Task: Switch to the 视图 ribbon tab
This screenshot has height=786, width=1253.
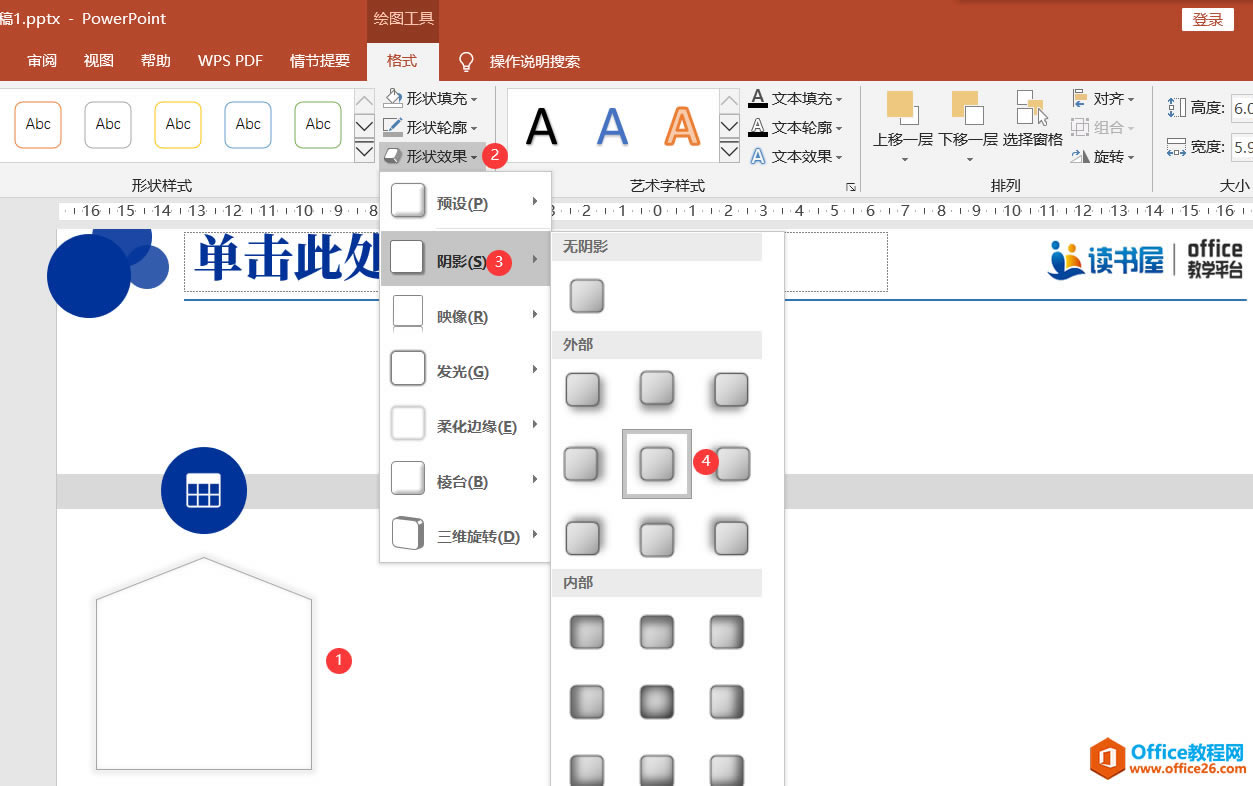Action: tap(97, 60)
